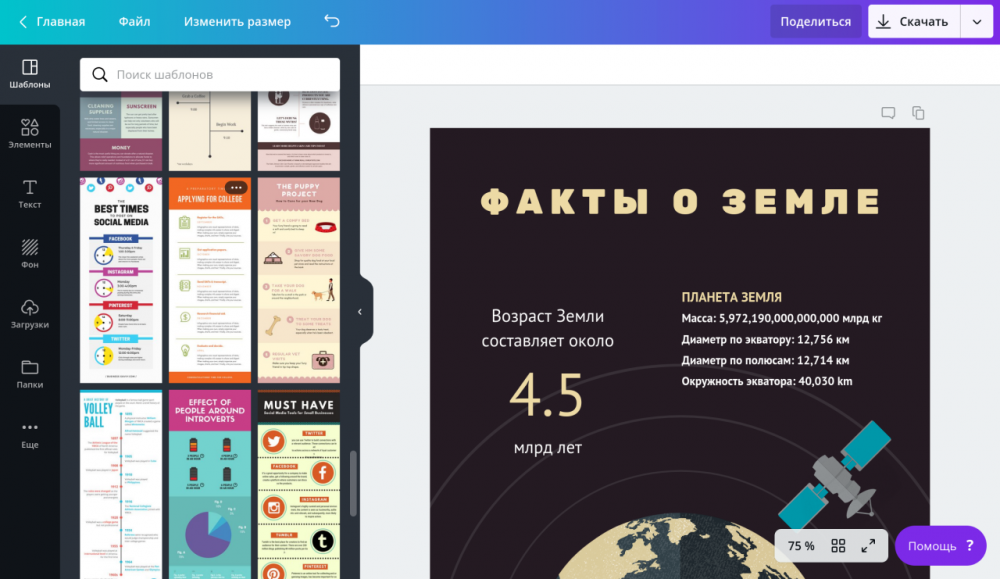Open the Файл menu
The height and width of the screenshot is (579, 1000).
[x=134, y=21]
